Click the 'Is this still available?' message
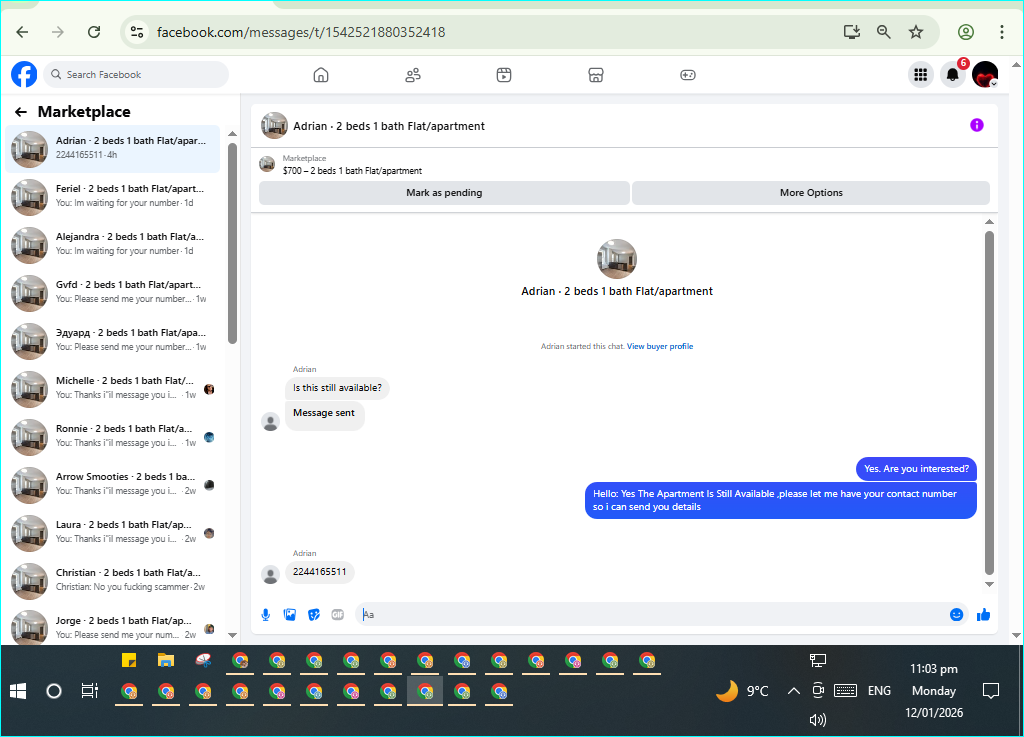 click(x=337, y=388)
